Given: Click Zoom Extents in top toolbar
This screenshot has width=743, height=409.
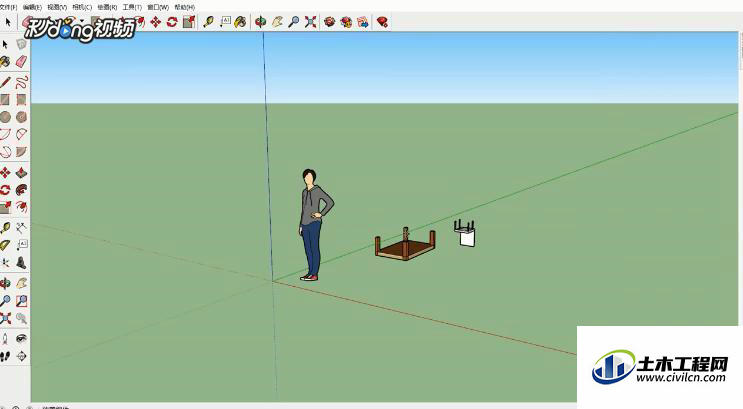Looking at the screenshot, I should click(310, 22).
